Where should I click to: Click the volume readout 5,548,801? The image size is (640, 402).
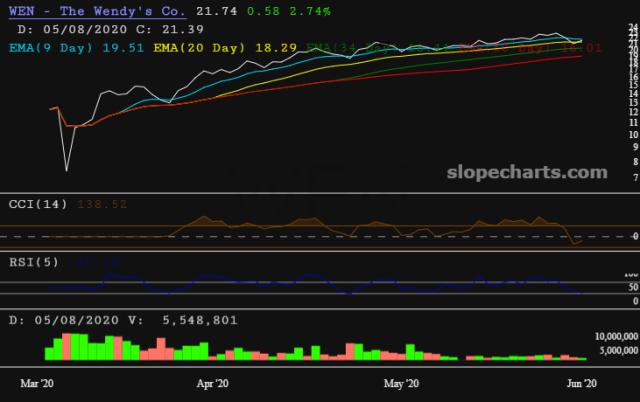point(200,320)
